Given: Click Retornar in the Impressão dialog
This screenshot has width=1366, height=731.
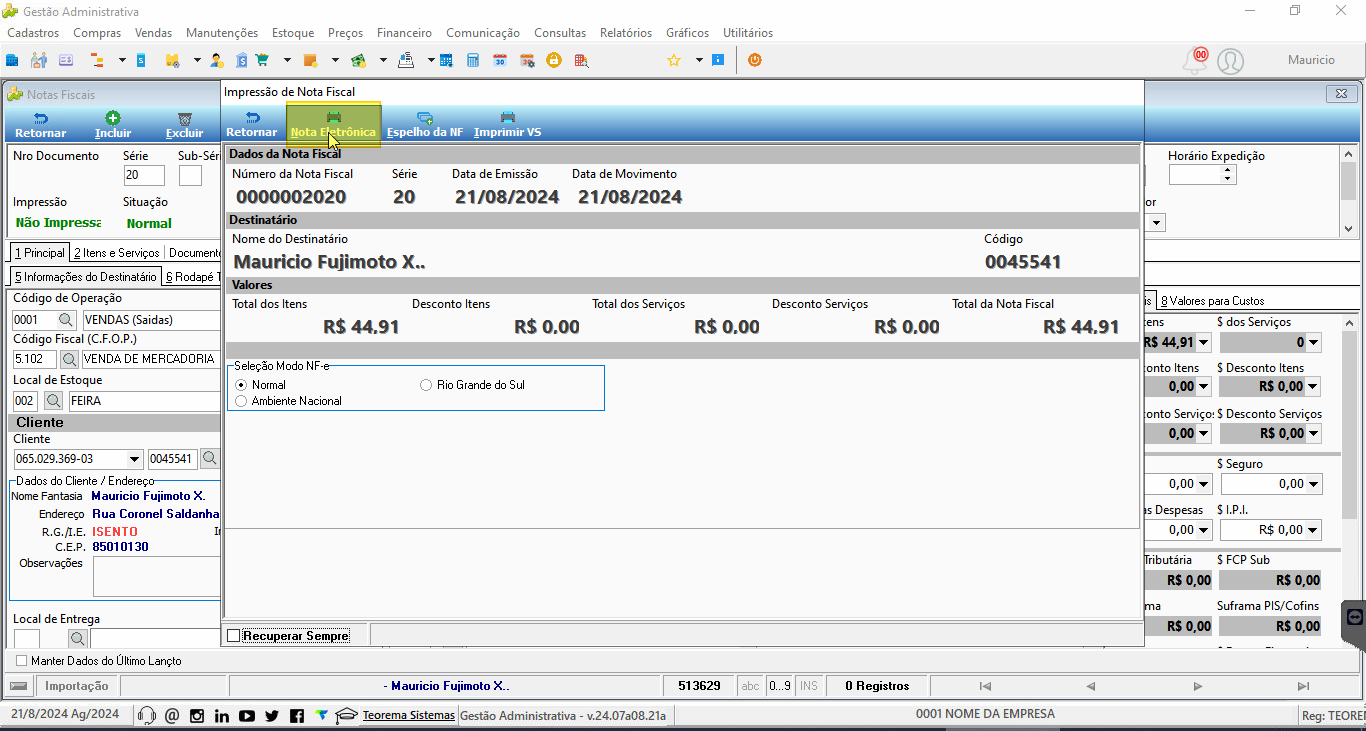Looking at the screenshot, I should click(x=251, y=125).
